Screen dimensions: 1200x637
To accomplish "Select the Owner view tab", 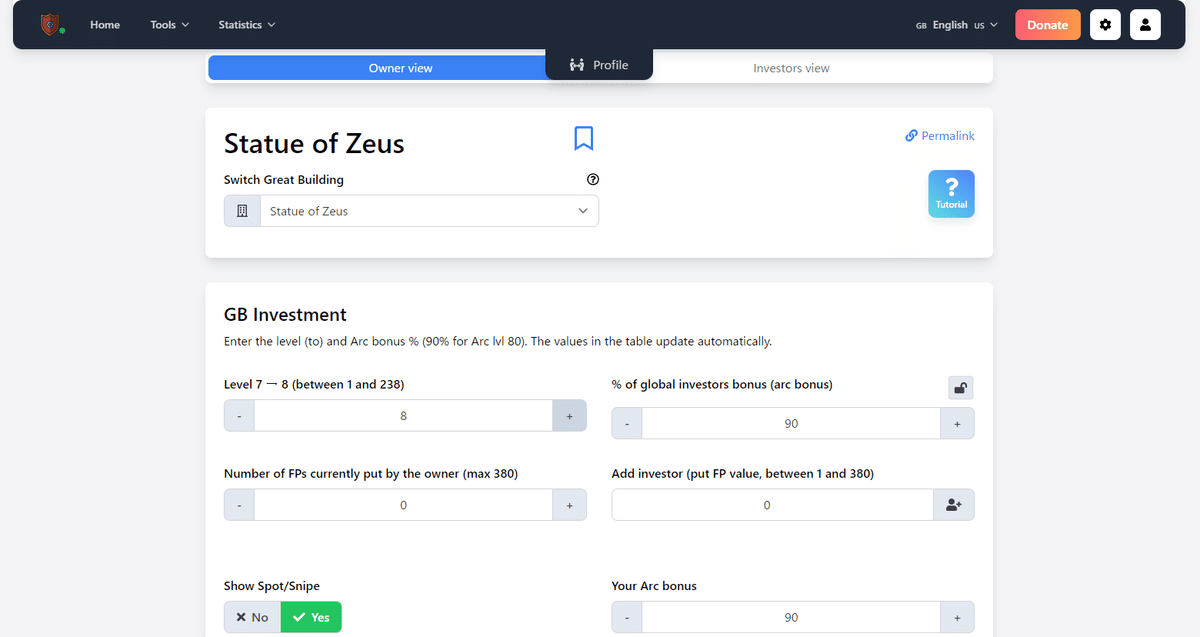I will (400, 68).
